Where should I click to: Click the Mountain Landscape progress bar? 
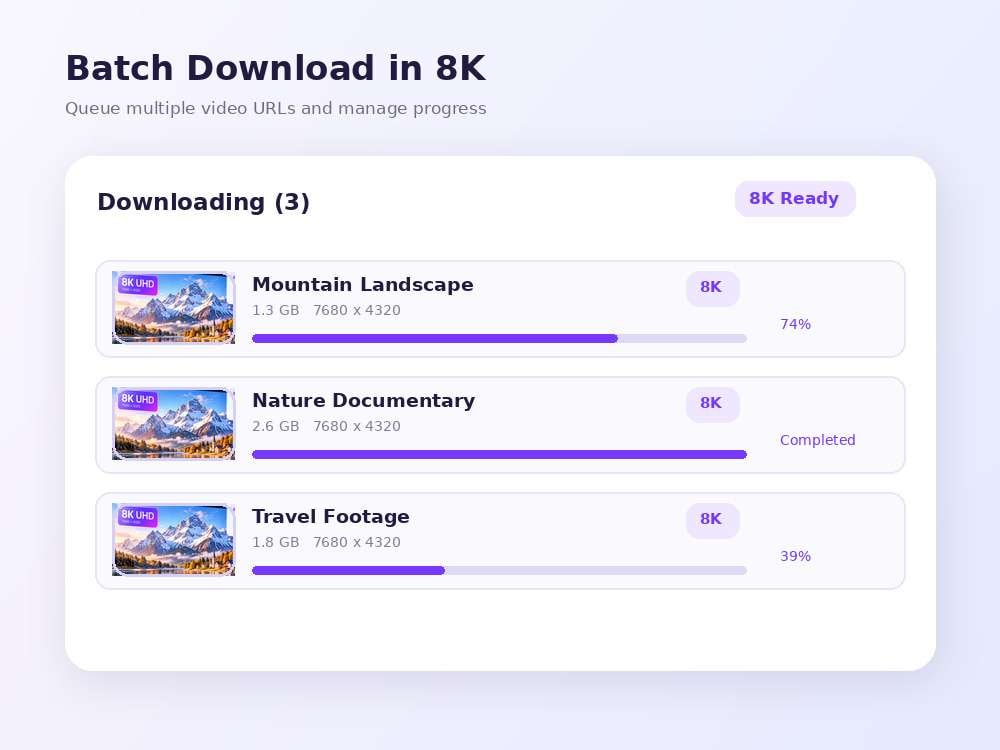coord(499,339)
